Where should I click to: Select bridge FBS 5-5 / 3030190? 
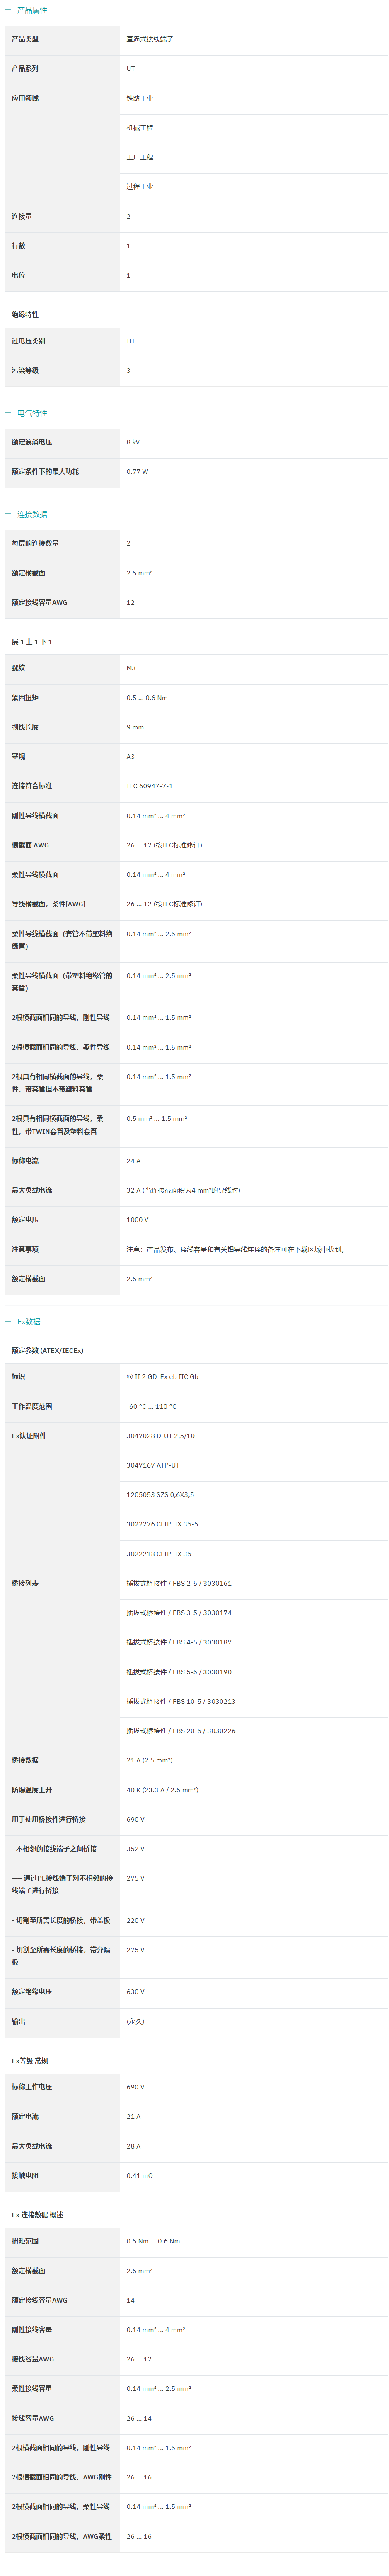tap(179, 1672)
